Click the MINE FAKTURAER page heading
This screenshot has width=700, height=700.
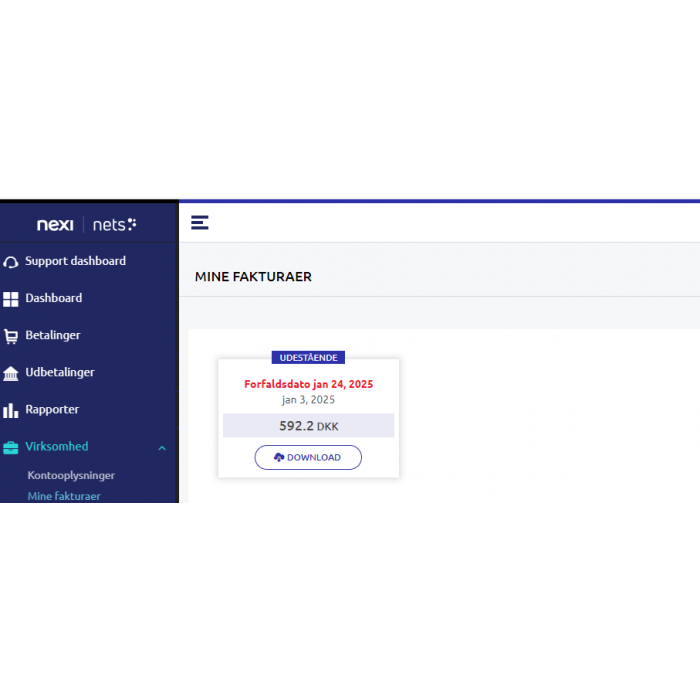click(x=253, y=277)
